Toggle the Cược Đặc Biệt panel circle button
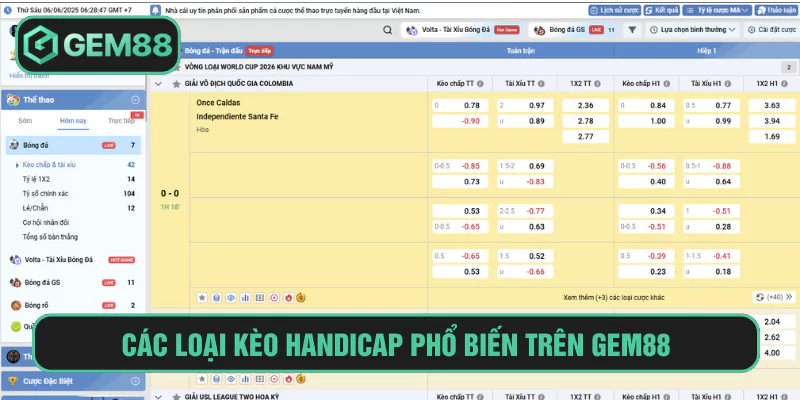The width and height of the screenshot is (800, 400). 135,381
